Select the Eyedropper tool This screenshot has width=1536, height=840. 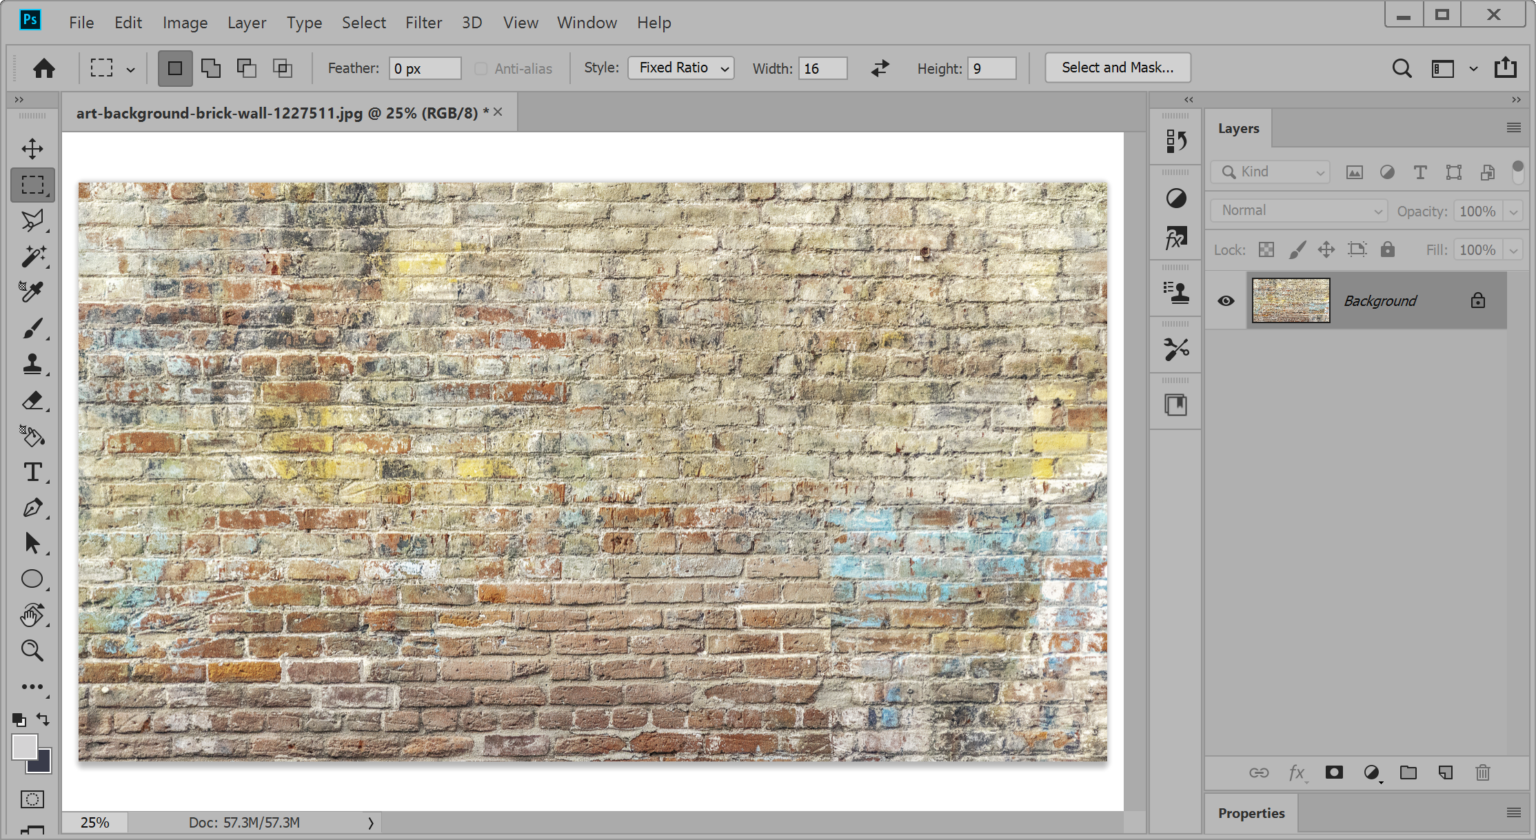click(x=32, y=292)
